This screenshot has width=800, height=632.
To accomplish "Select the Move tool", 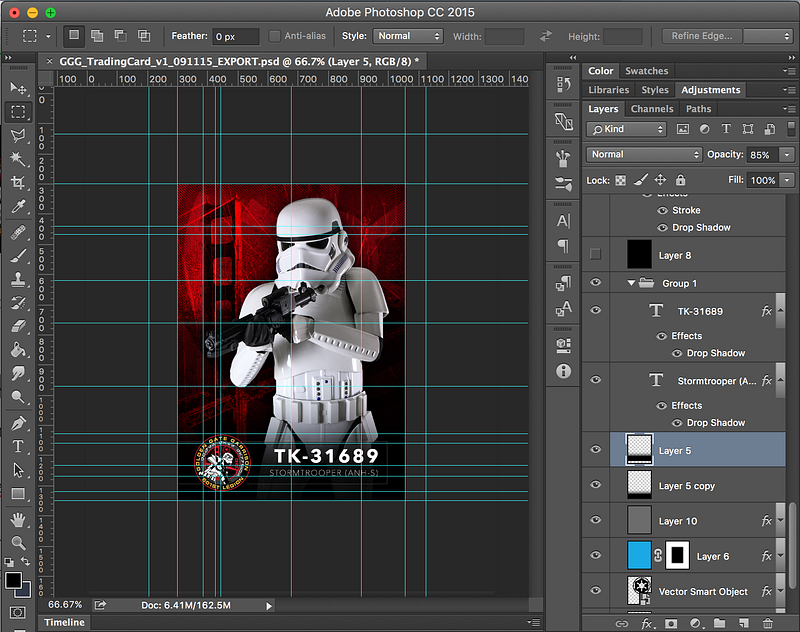I will 18,88.
